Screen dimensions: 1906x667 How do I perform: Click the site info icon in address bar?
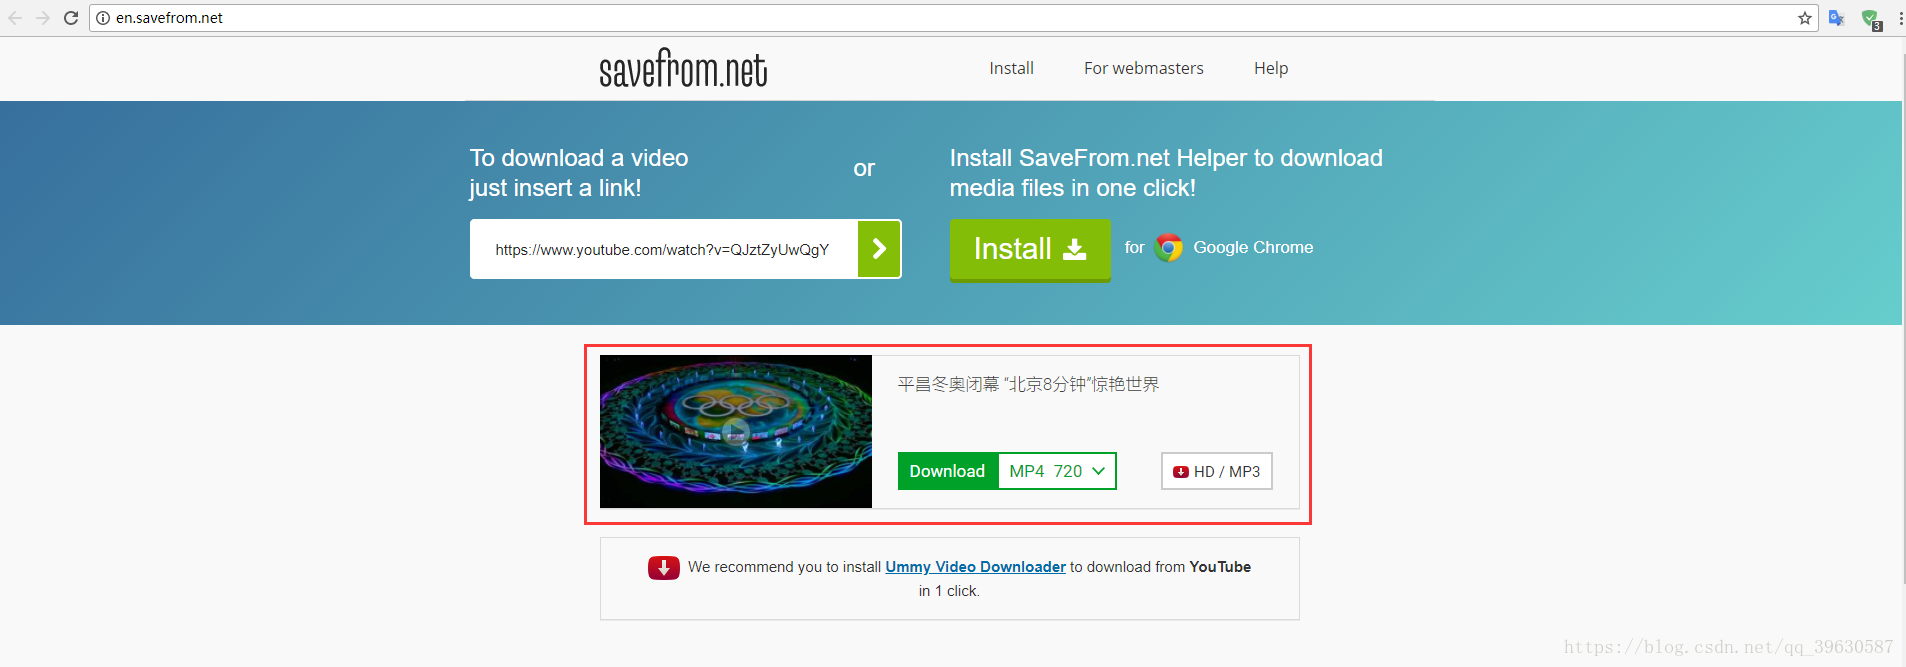pos(103,18)
